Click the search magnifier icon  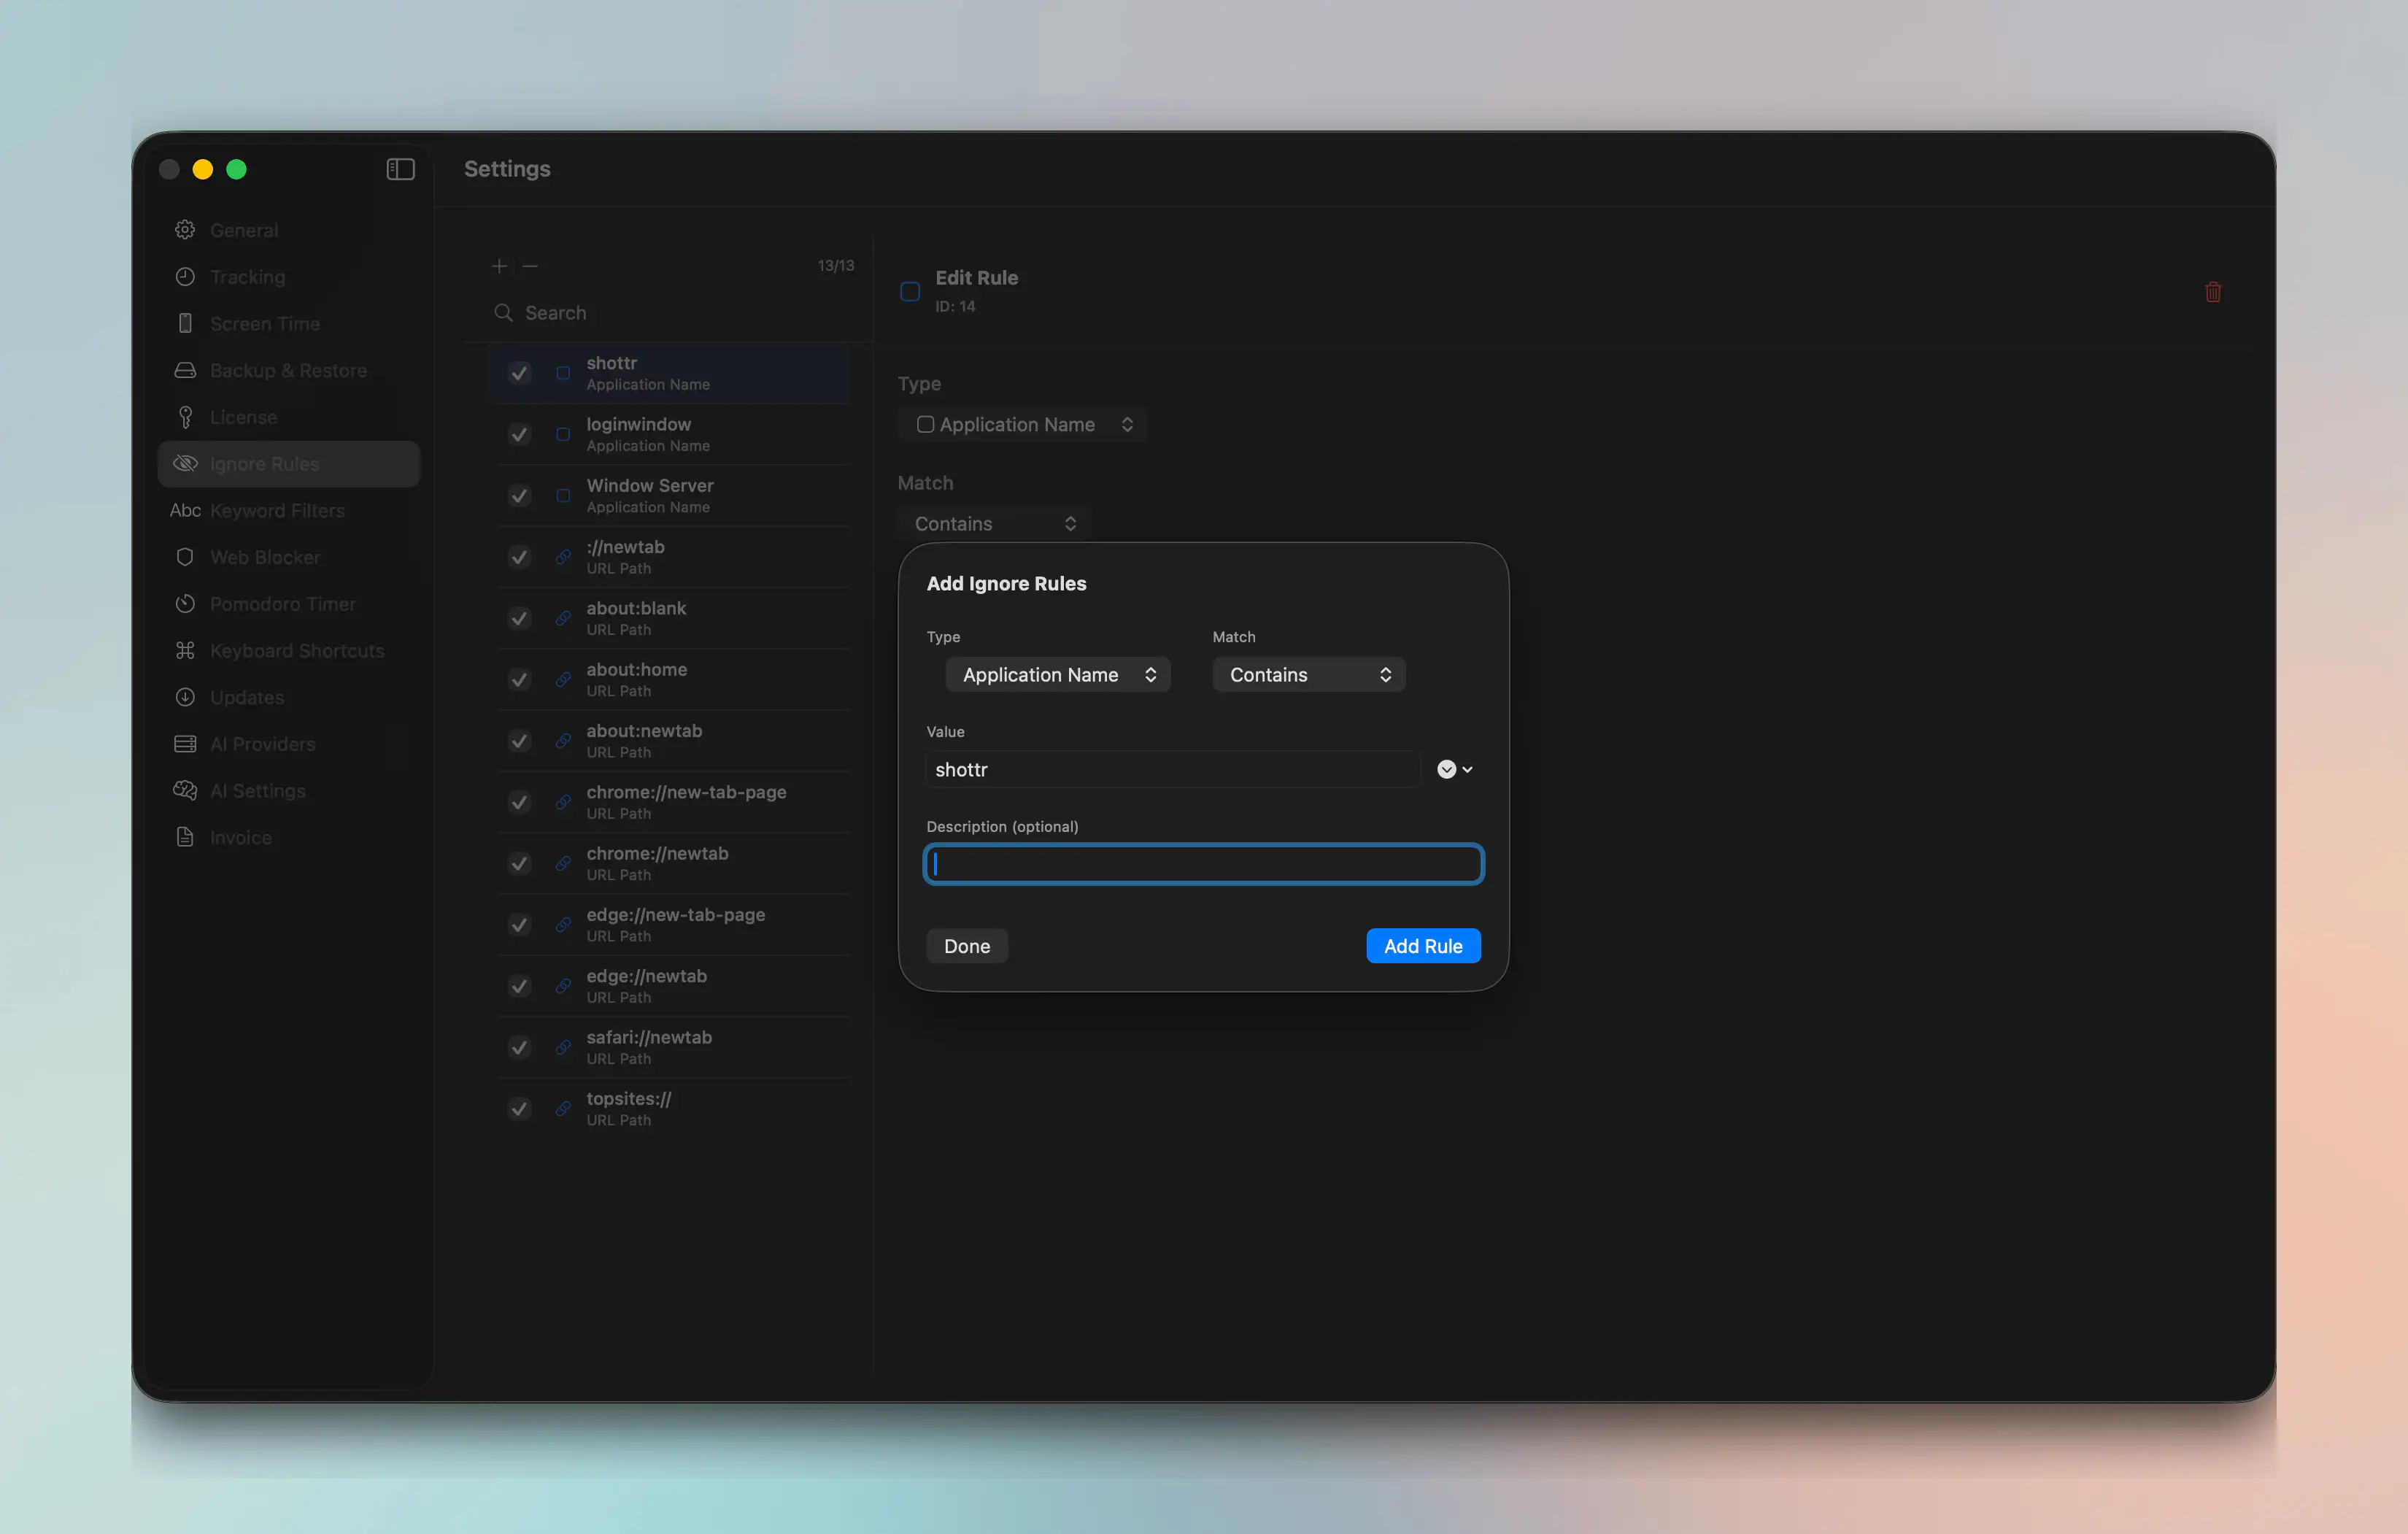click(503, 313)
